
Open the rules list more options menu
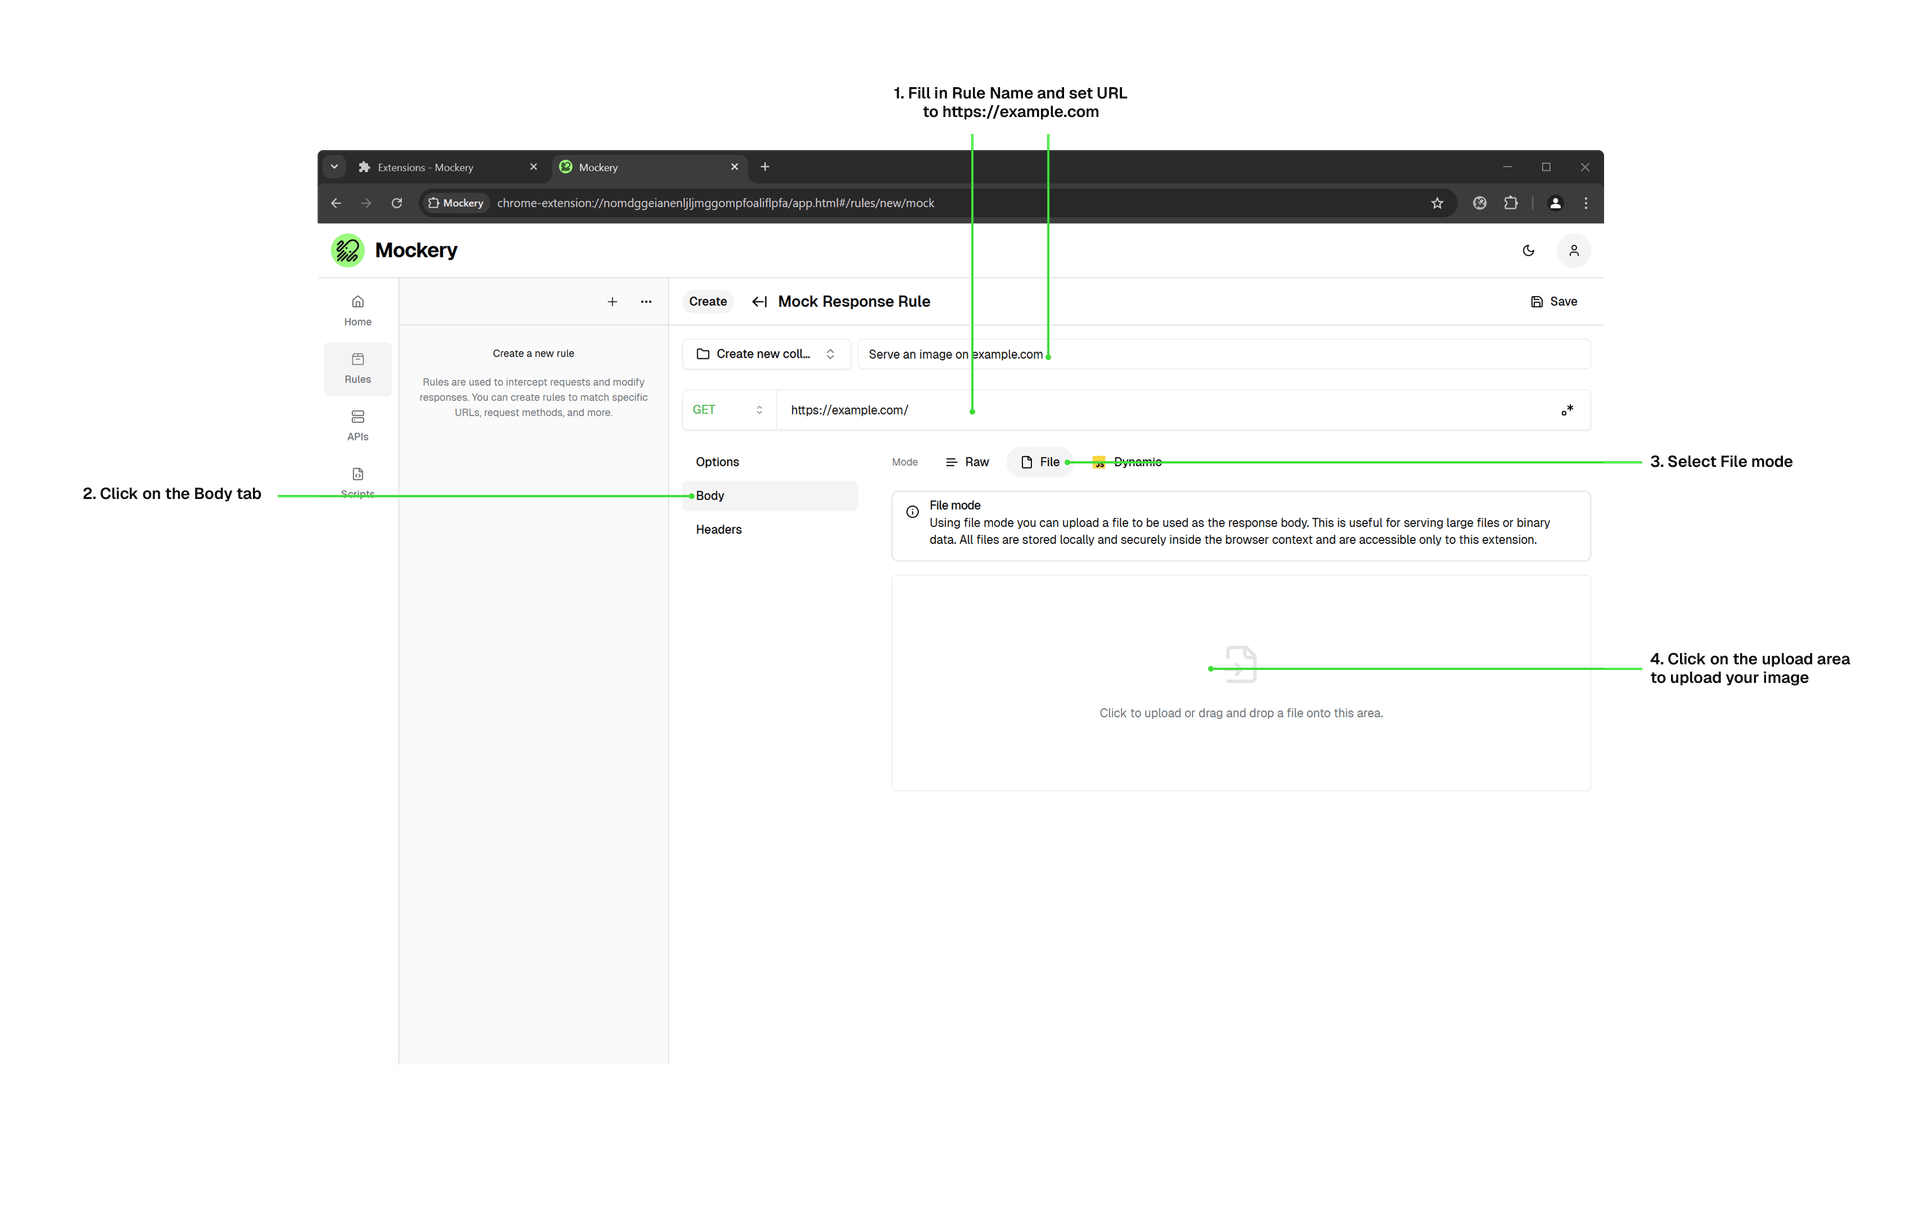click(646, 302)
